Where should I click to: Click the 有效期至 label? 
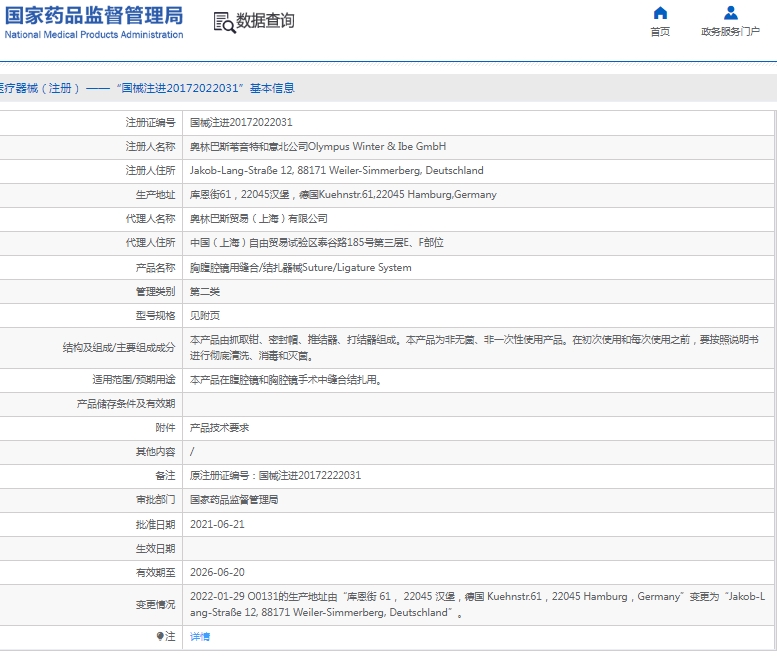point(155,572)
